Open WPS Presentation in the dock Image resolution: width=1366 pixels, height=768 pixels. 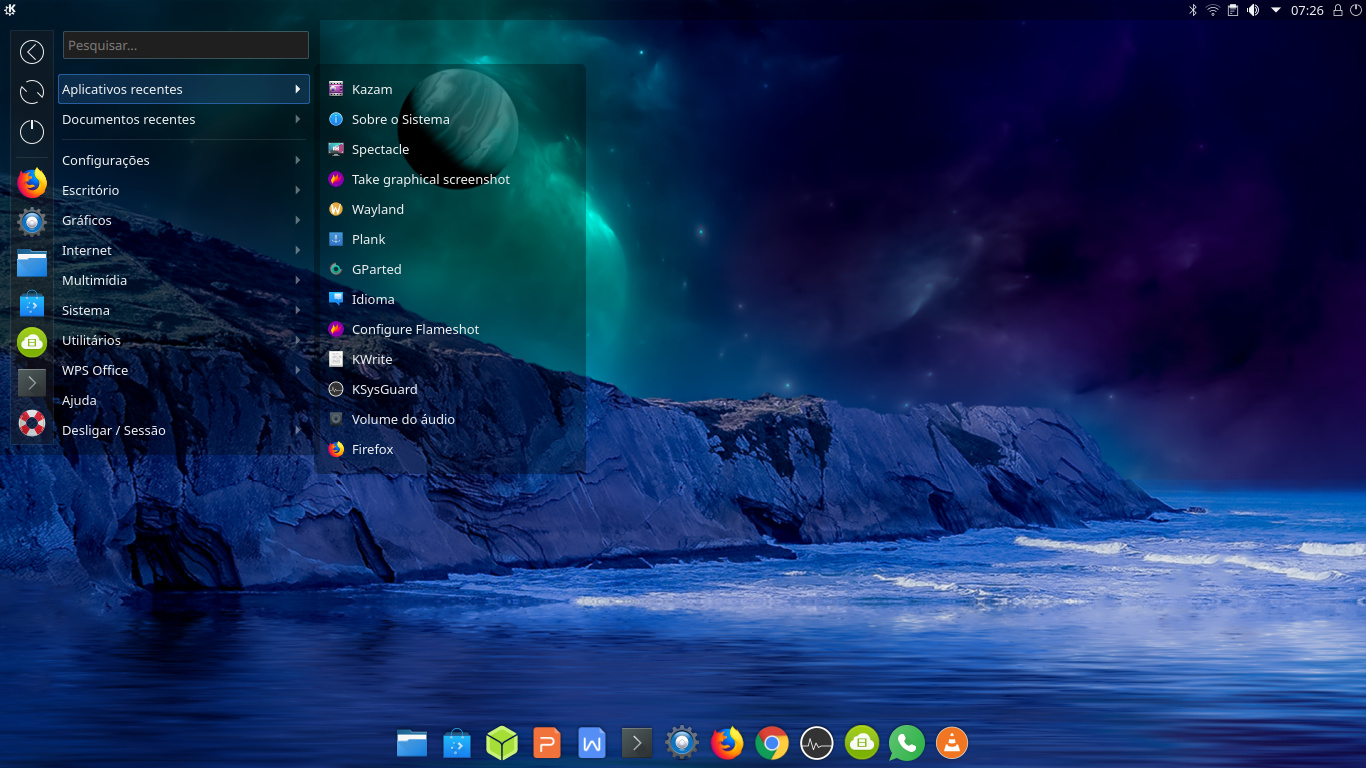547,743
